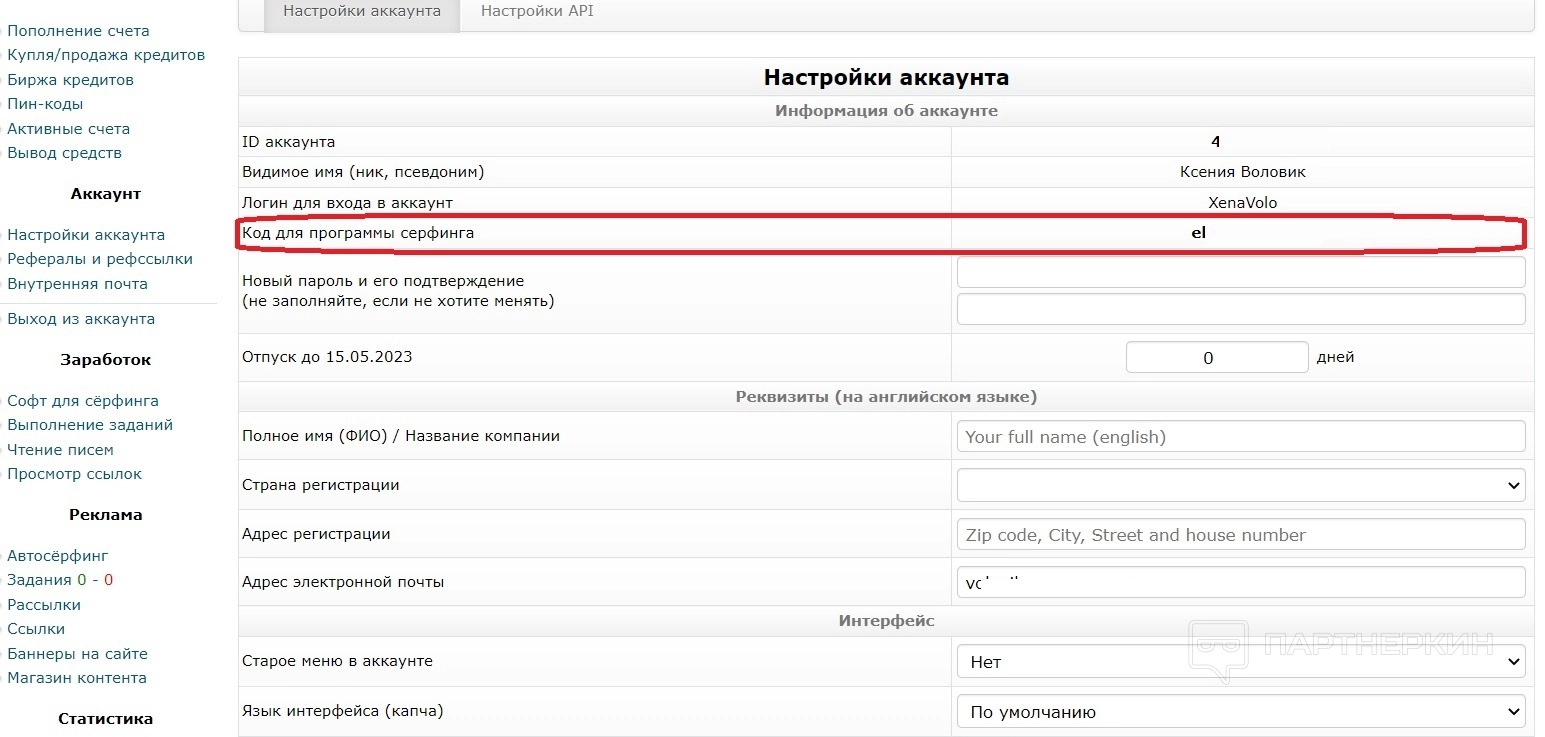Screen dimensions: 1545x737
Task: Open Рефералы и рефссылки
Action: [x=100, y=259]
